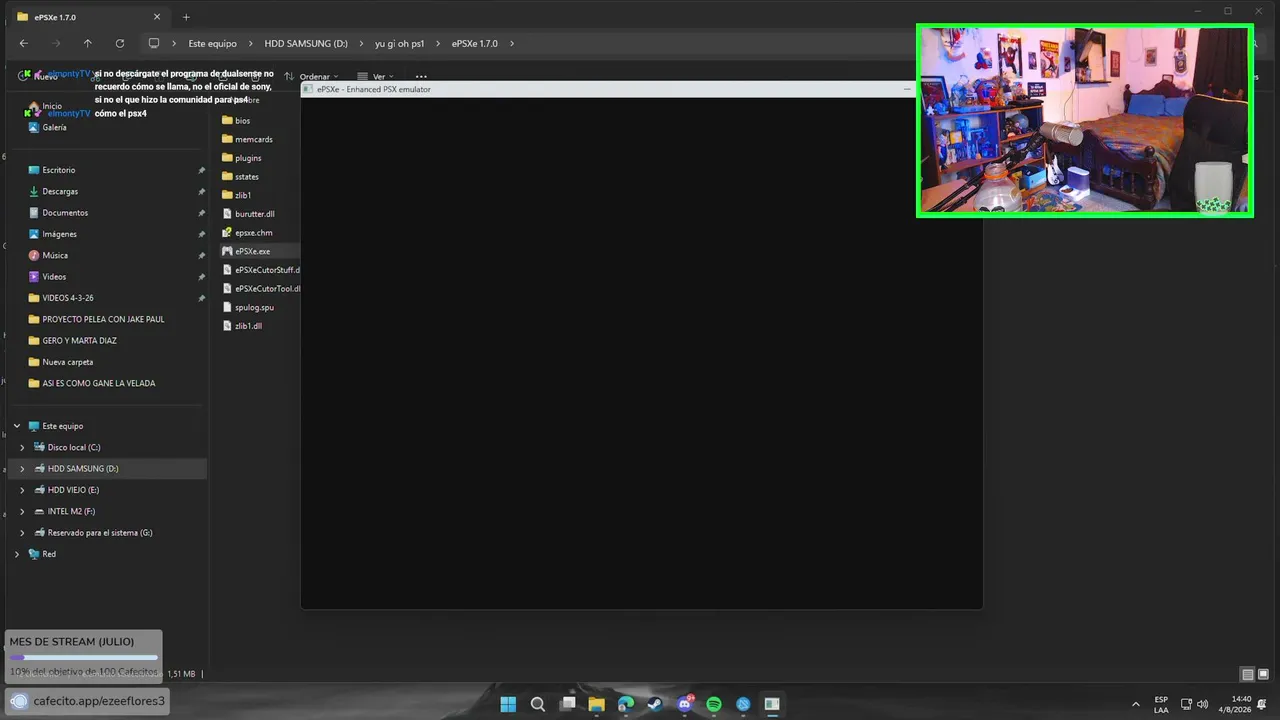The image size is (1280, 720).
Task: Click the ePSXe emulator window title bar
Action: pos(608,89)
